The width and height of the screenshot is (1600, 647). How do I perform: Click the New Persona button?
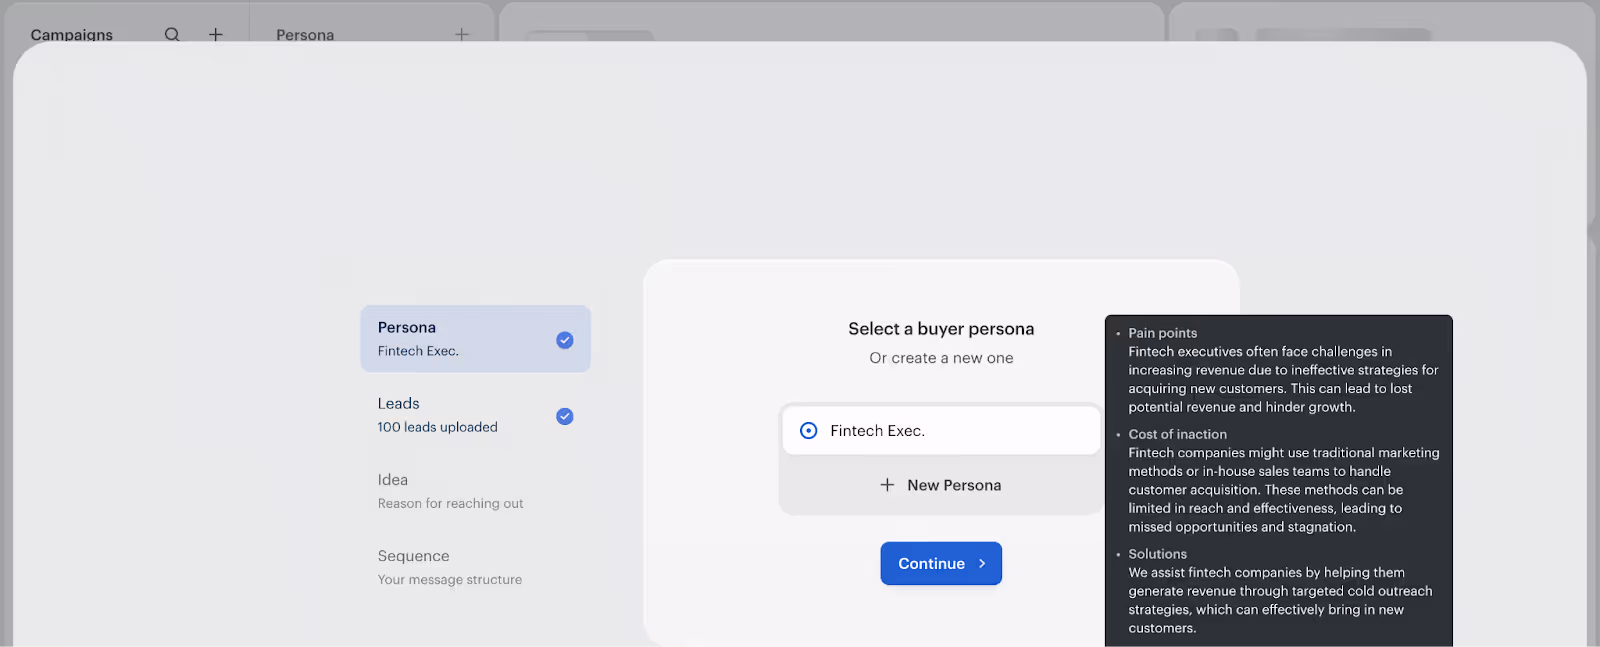941,485
